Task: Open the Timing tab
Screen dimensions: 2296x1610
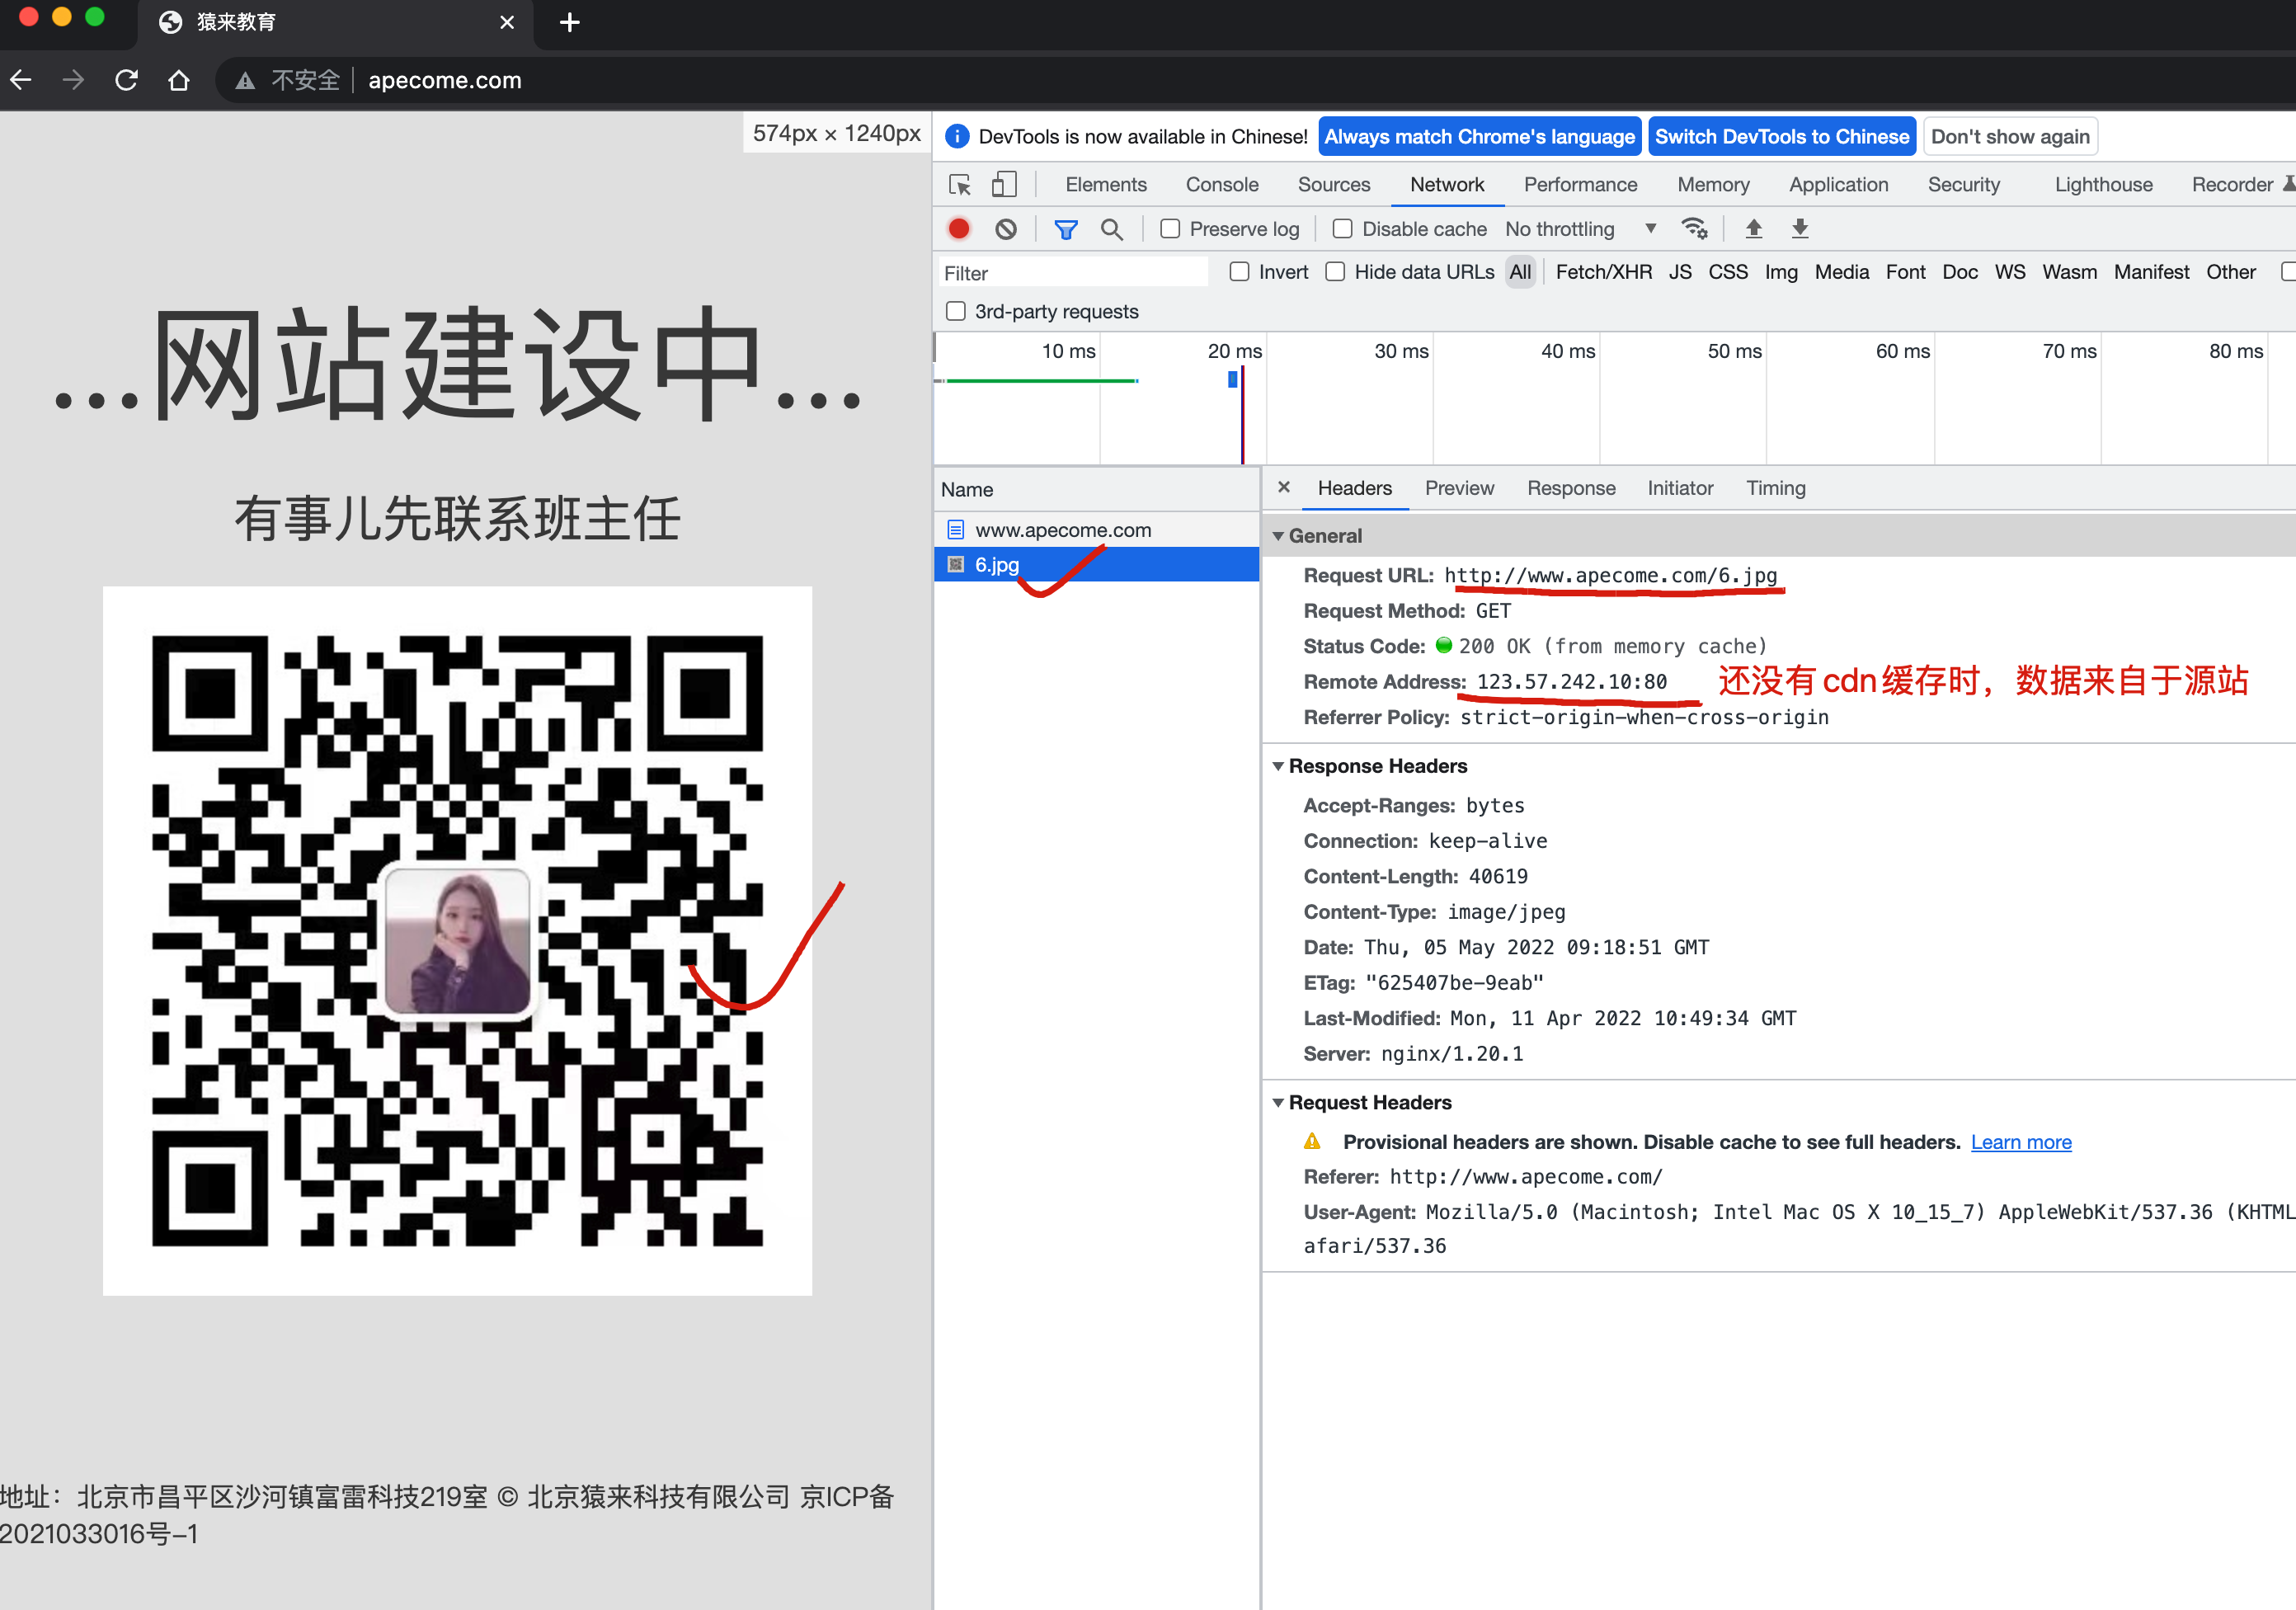Action: pyautogui.click(x=1775, y=488)
